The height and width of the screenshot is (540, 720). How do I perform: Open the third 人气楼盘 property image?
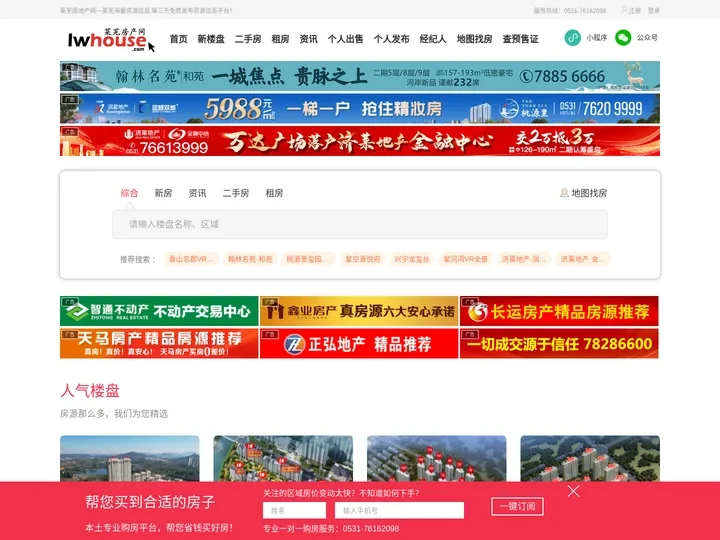pyautogui.click(x=437, y=458)
